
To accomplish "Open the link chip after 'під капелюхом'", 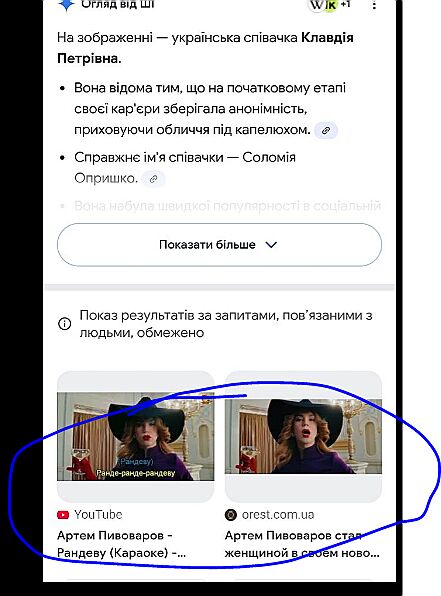I will point(326,130).
